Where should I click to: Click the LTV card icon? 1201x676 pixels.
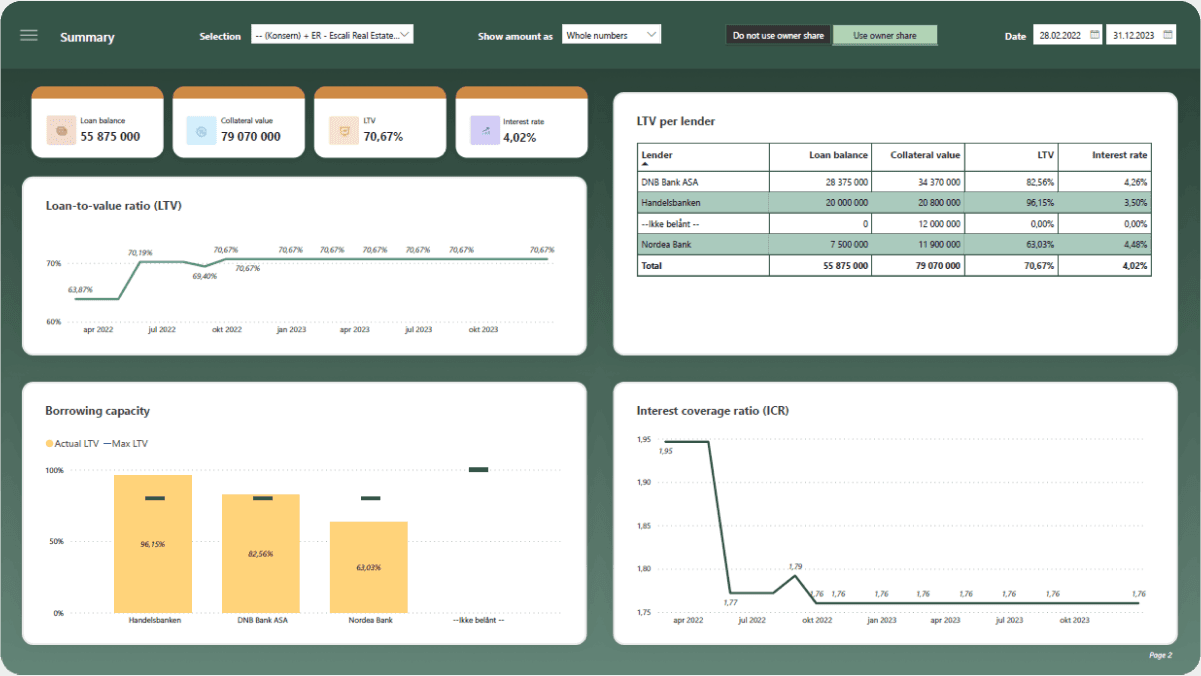(344, 130)
